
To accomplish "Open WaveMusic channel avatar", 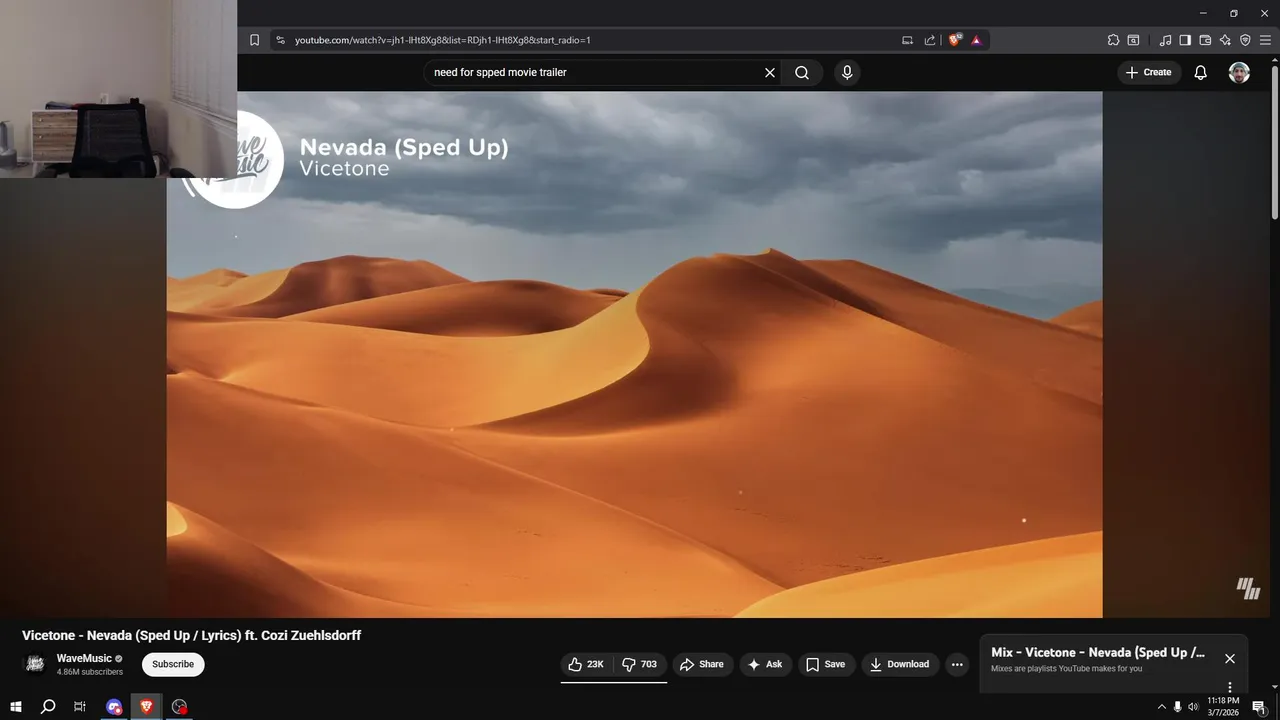I will pos(35,664).
